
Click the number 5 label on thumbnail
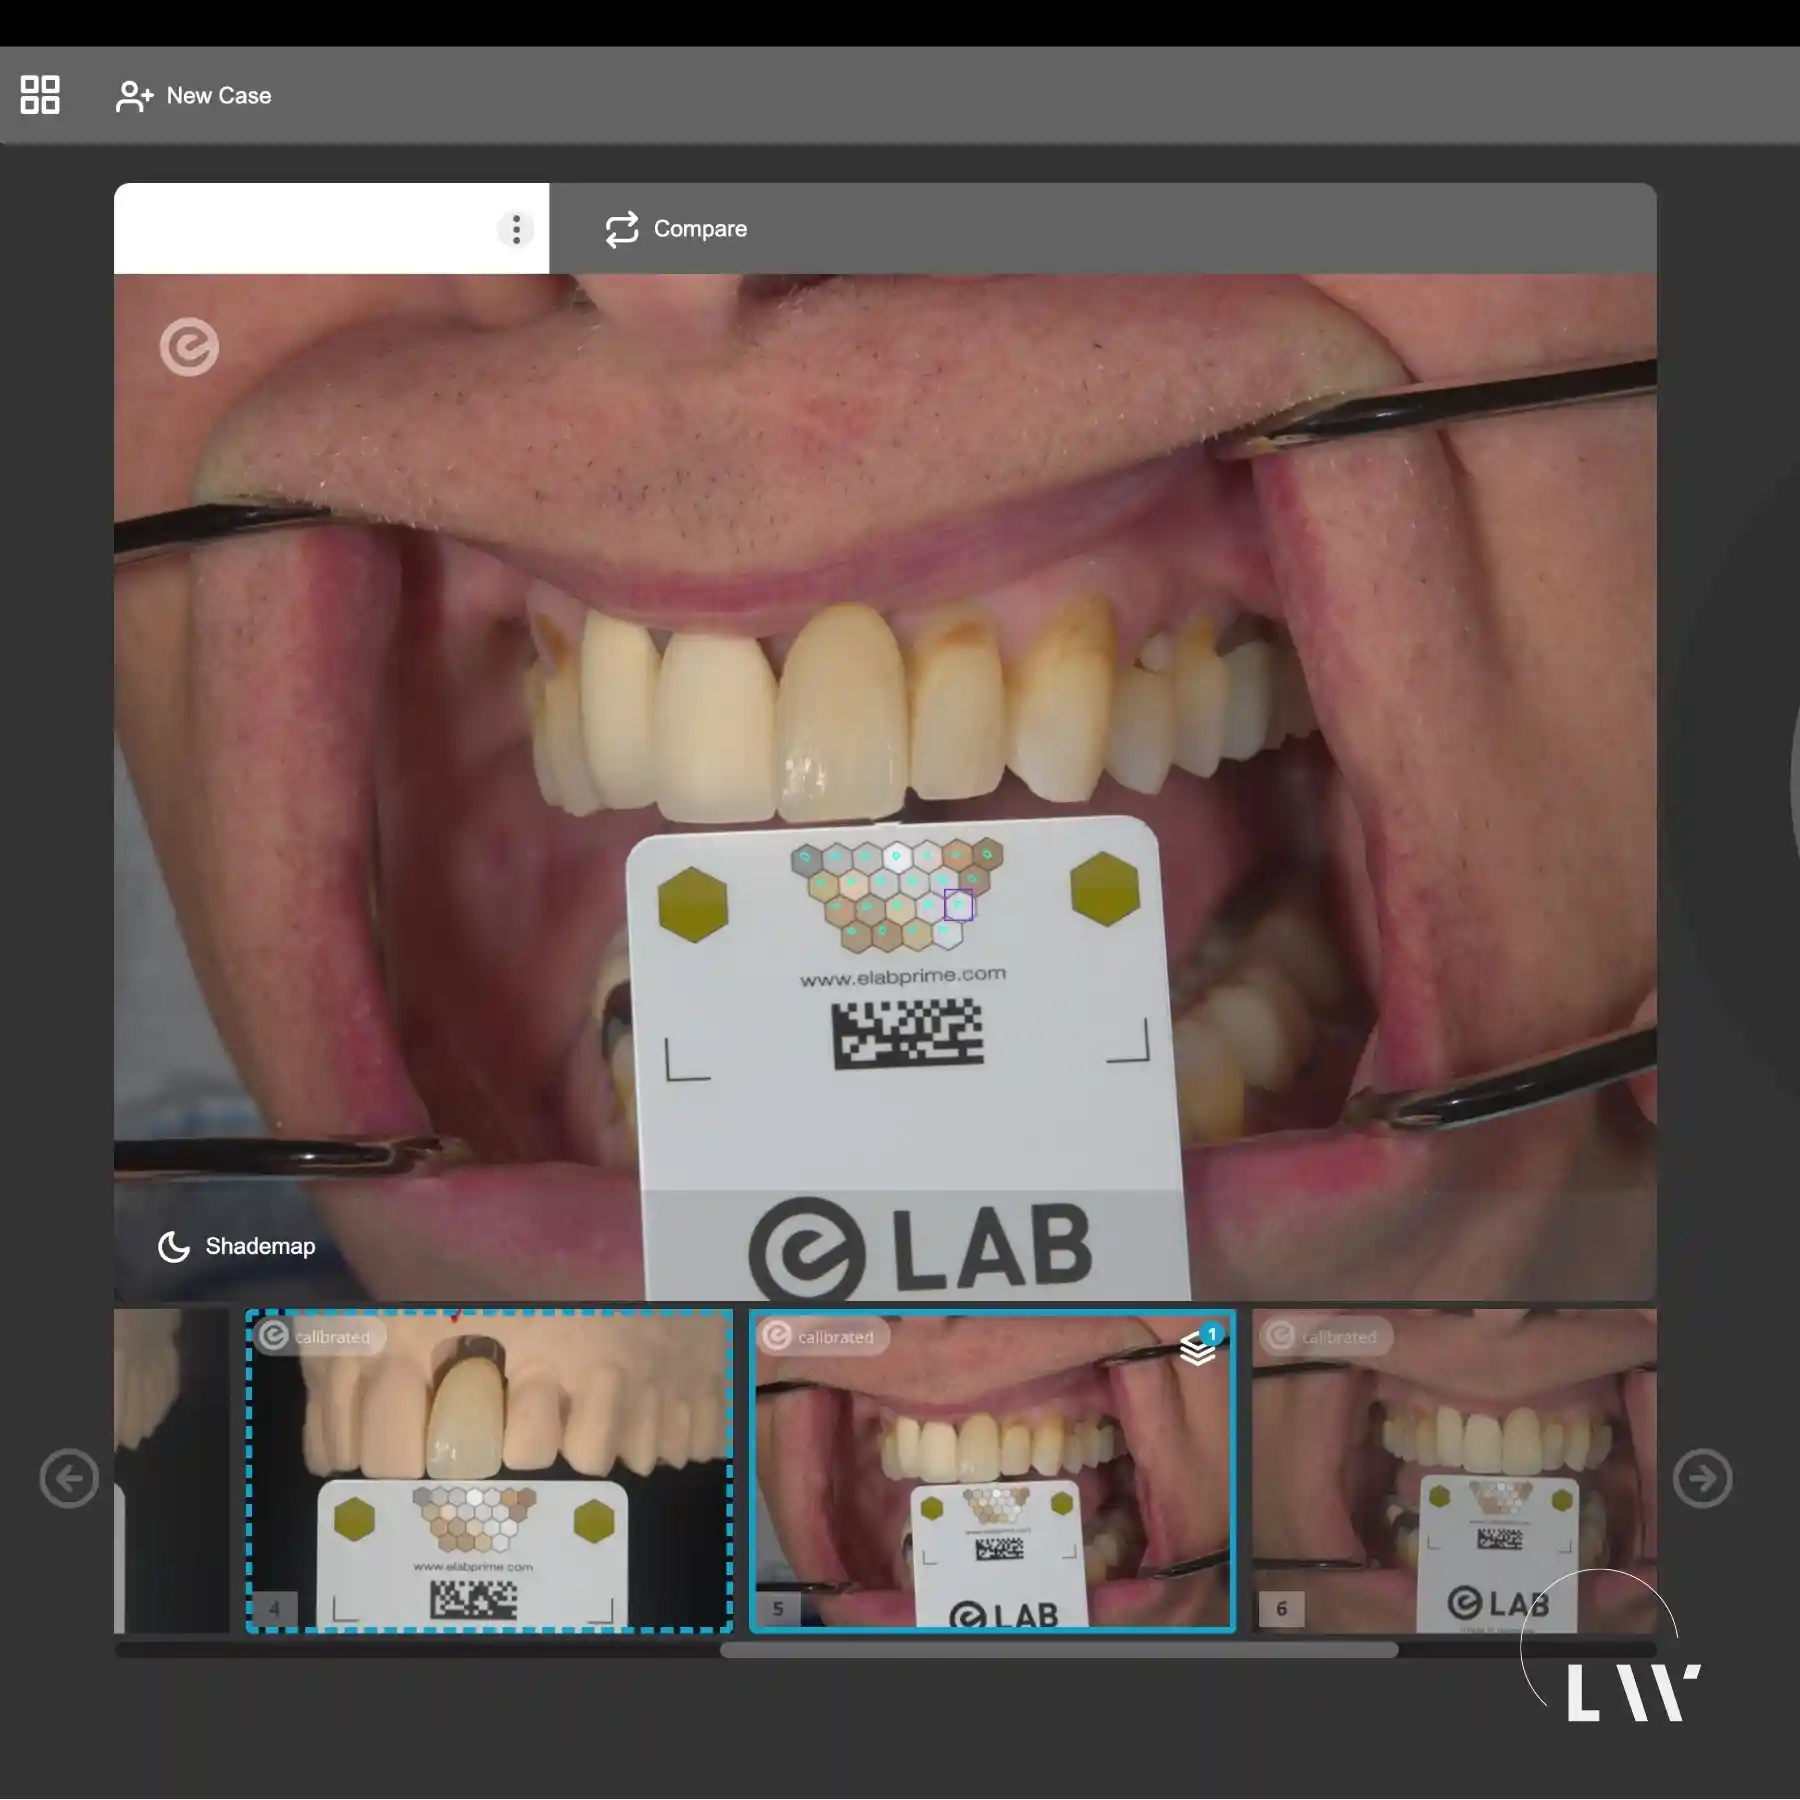tap(778, 1609)
